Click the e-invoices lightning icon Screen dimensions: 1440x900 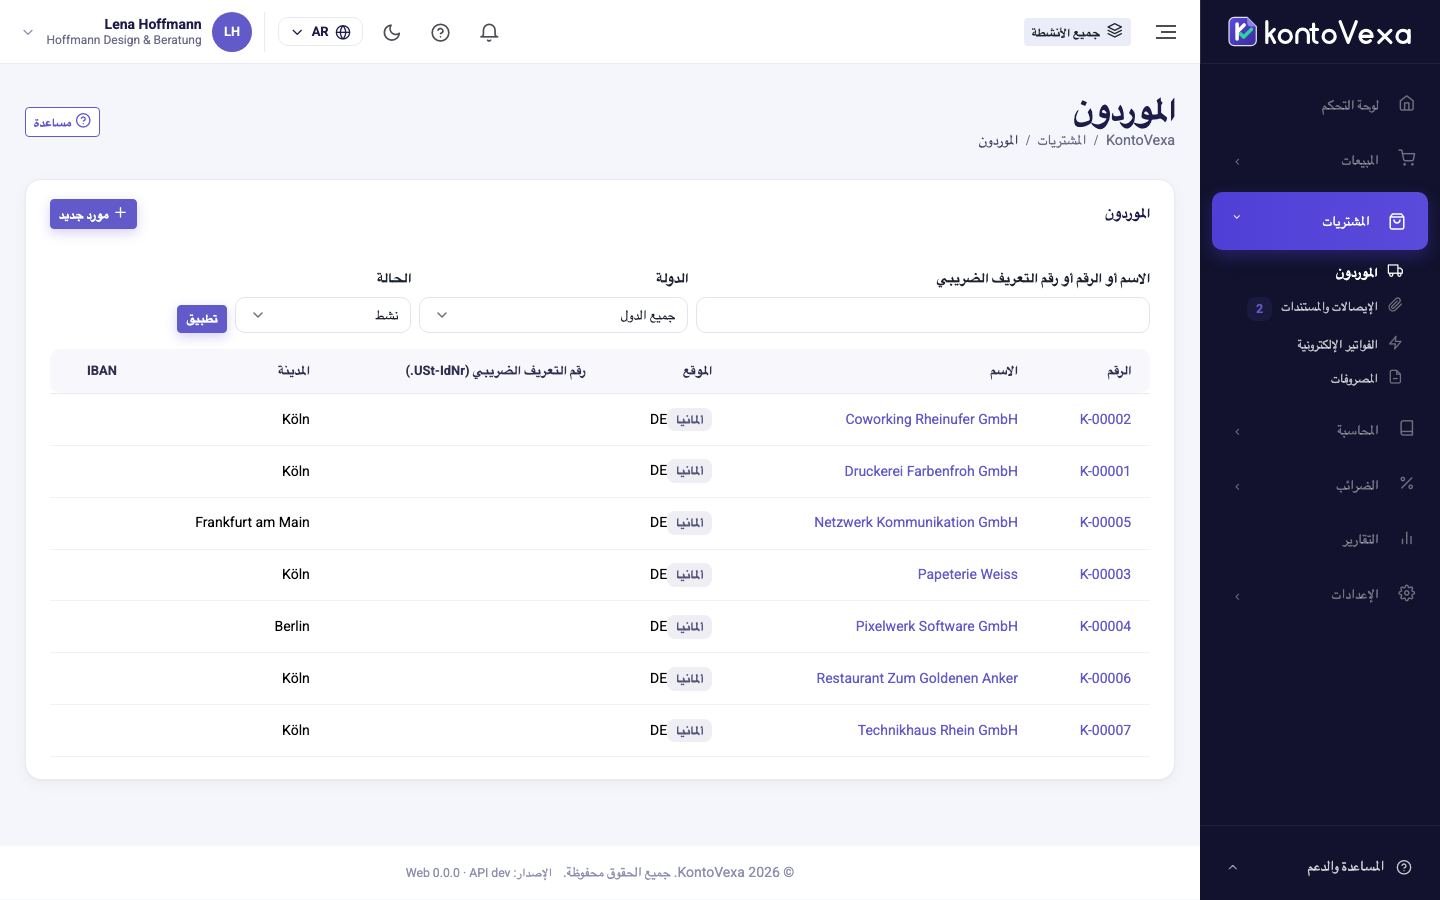coord(1396,343)
